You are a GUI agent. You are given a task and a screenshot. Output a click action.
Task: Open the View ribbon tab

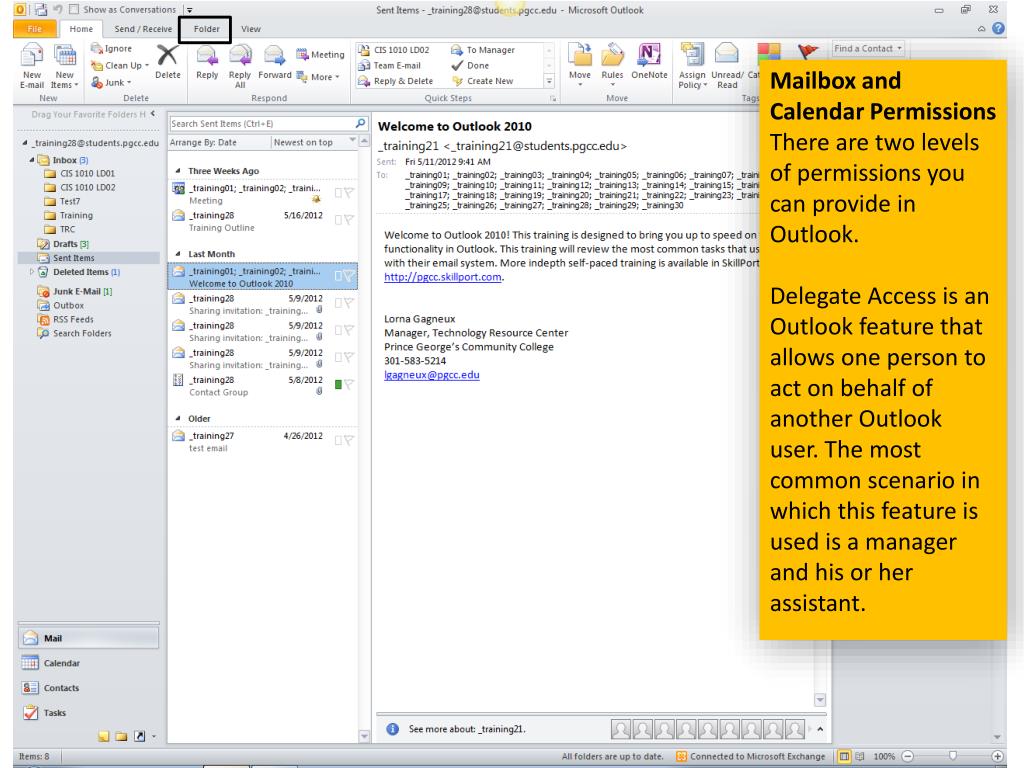click(251, 29)
